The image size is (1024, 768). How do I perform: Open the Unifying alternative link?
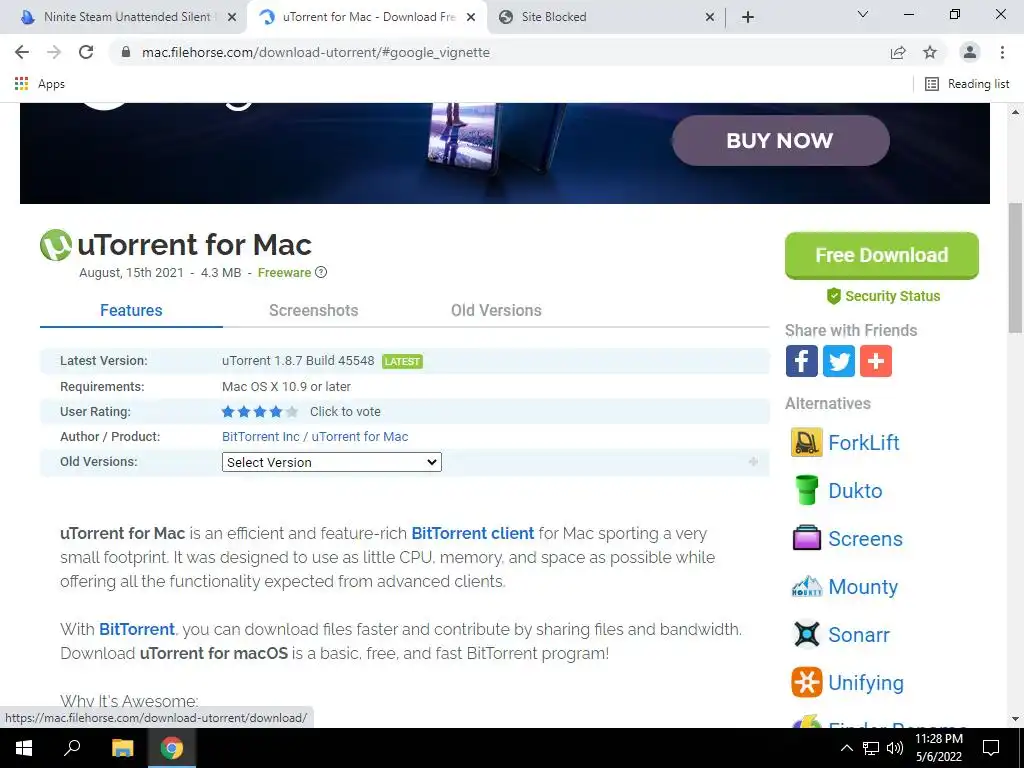tap(866, 682)
